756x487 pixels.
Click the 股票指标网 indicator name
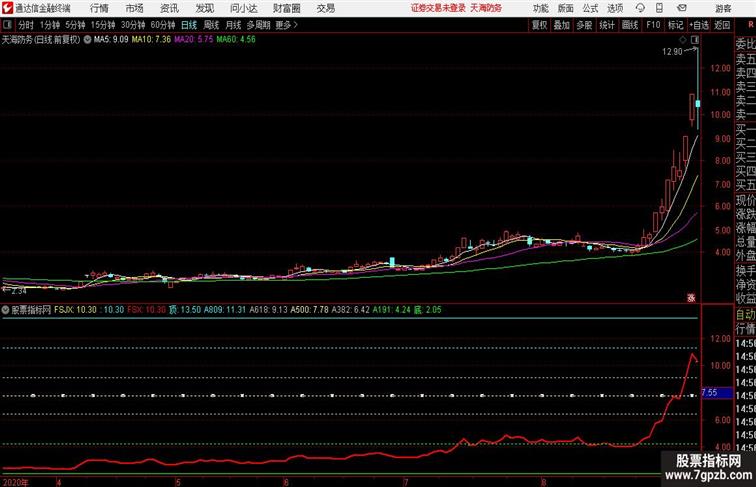[x=31, y=310]
